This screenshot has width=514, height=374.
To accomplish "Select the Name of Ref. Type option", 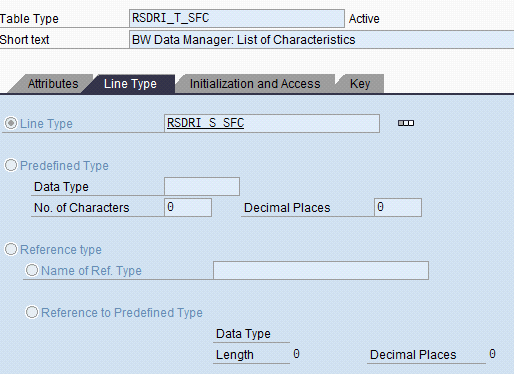I will coord(32,270).
